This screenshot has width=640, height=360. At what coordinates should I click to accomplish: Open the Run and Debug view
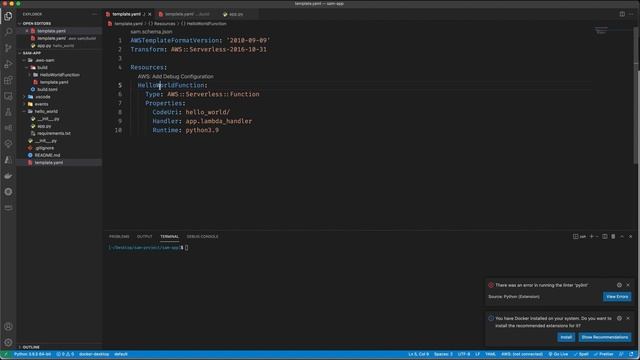click(8, 64)
